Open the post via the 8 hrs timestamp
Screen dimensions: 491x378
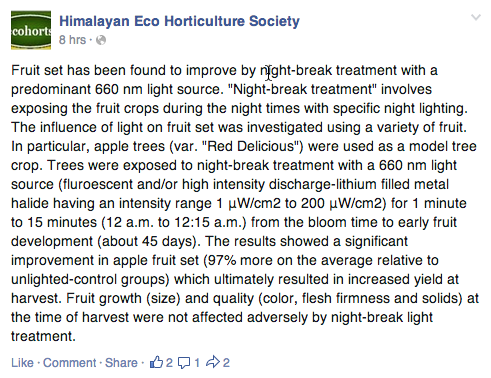tap(73, 40)
